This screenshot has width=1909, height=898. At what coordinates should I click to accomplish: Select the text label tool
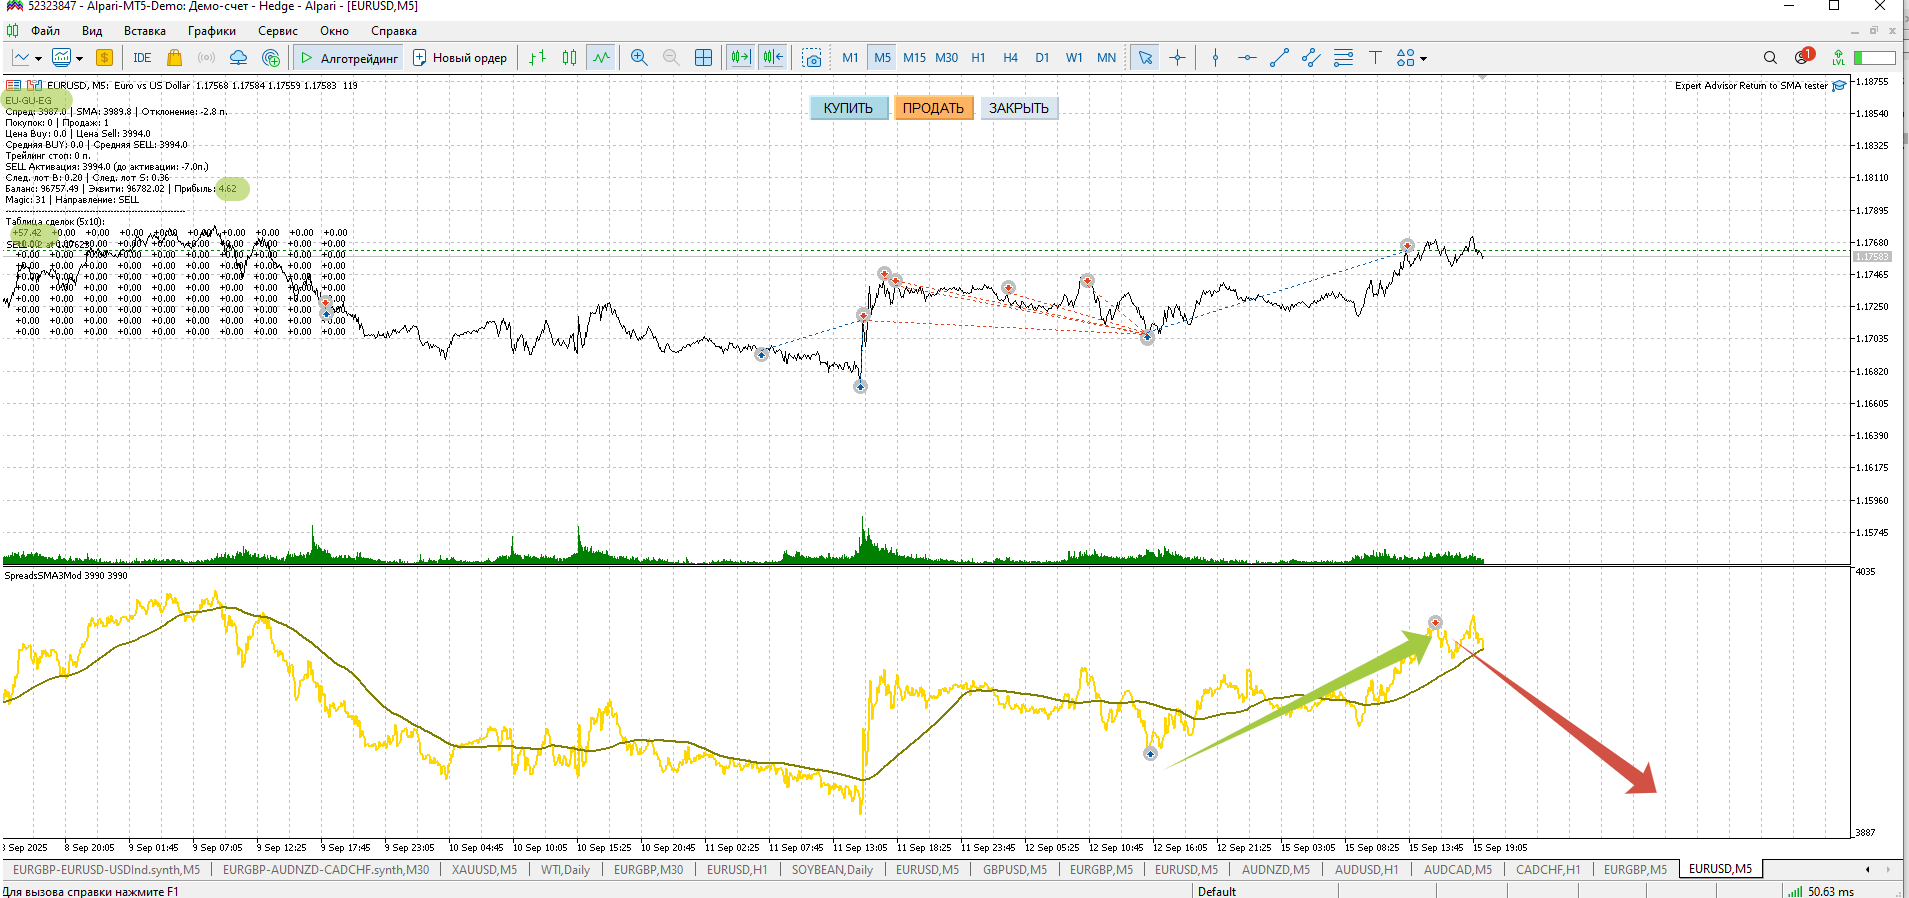1375,58
